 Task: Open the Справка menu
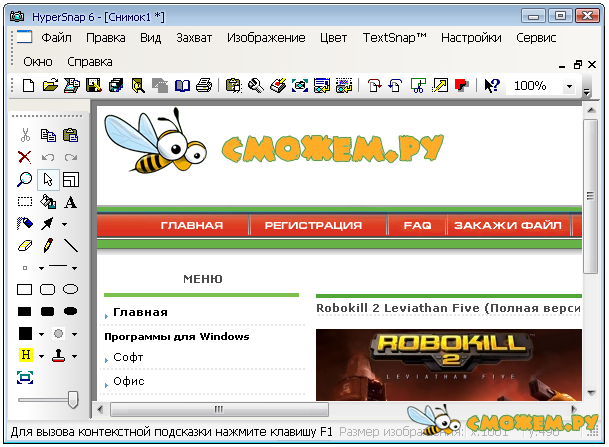click(x=90, y=62)
